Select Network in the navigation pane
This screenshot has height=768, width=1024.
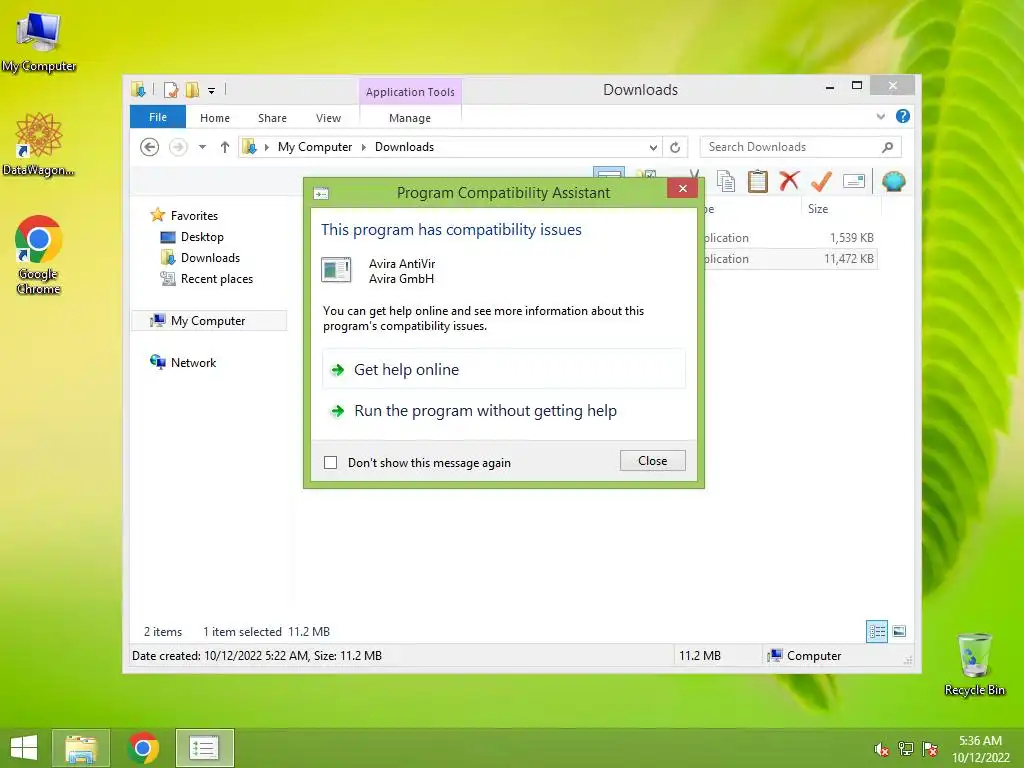click(193, 362)
